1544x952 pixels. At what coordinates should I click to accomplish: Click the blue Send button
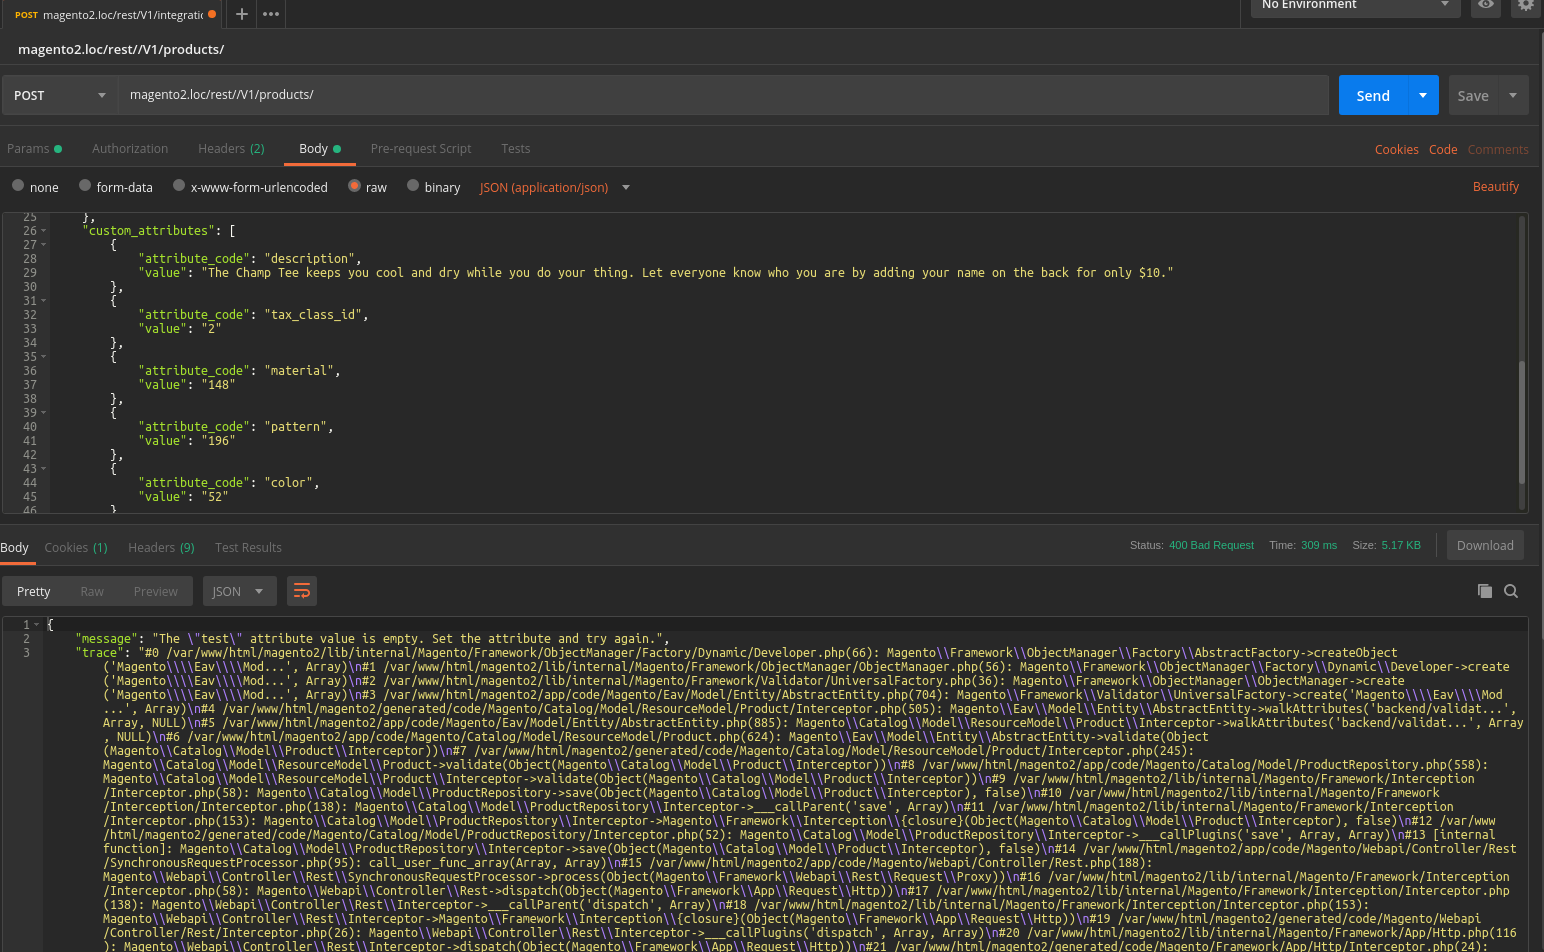1373,95
